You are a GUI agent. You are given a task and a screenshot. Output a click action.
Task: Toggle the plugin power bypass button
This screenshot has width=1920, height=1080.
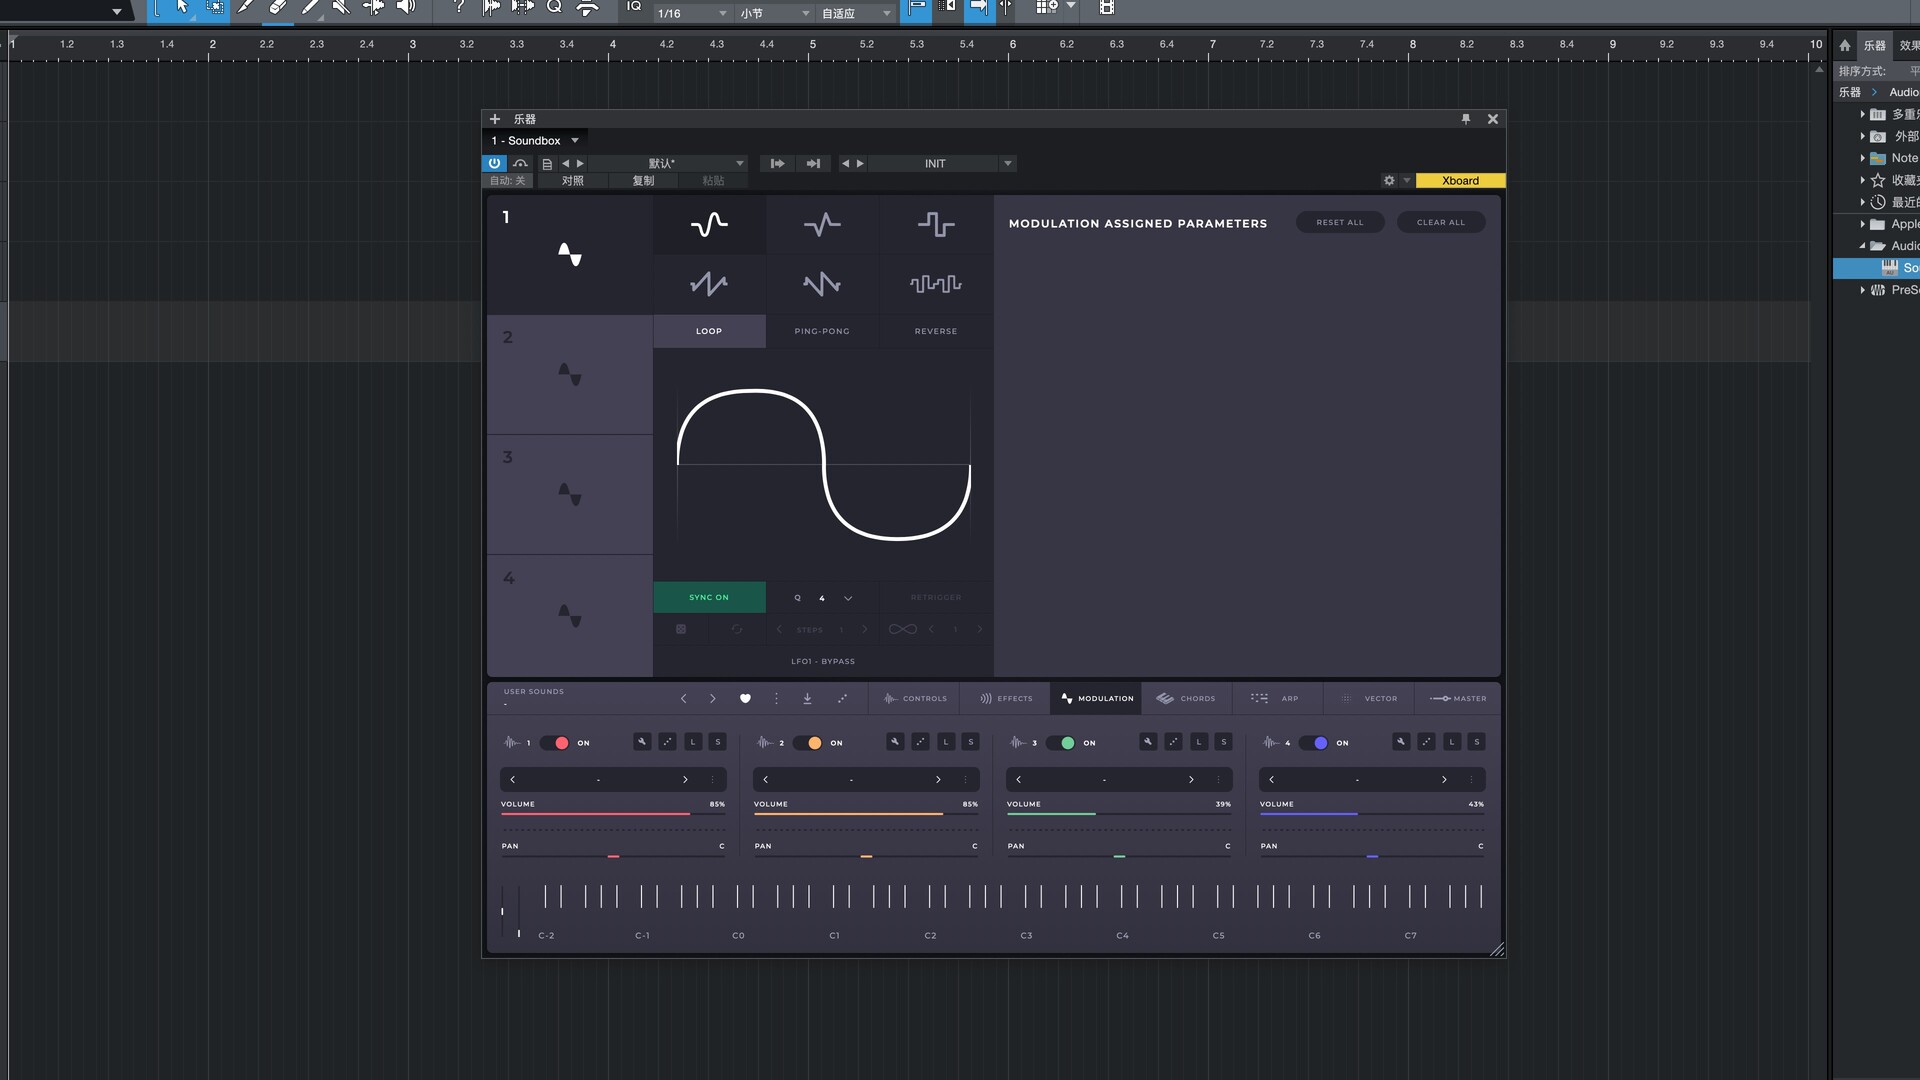coord(494,163)
